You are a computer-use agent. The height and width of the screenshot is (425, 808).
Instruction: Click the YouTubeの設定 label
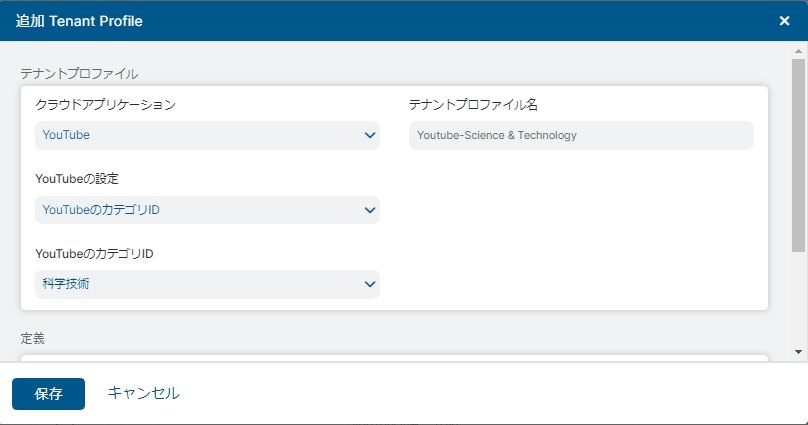(x=77, y=179)
